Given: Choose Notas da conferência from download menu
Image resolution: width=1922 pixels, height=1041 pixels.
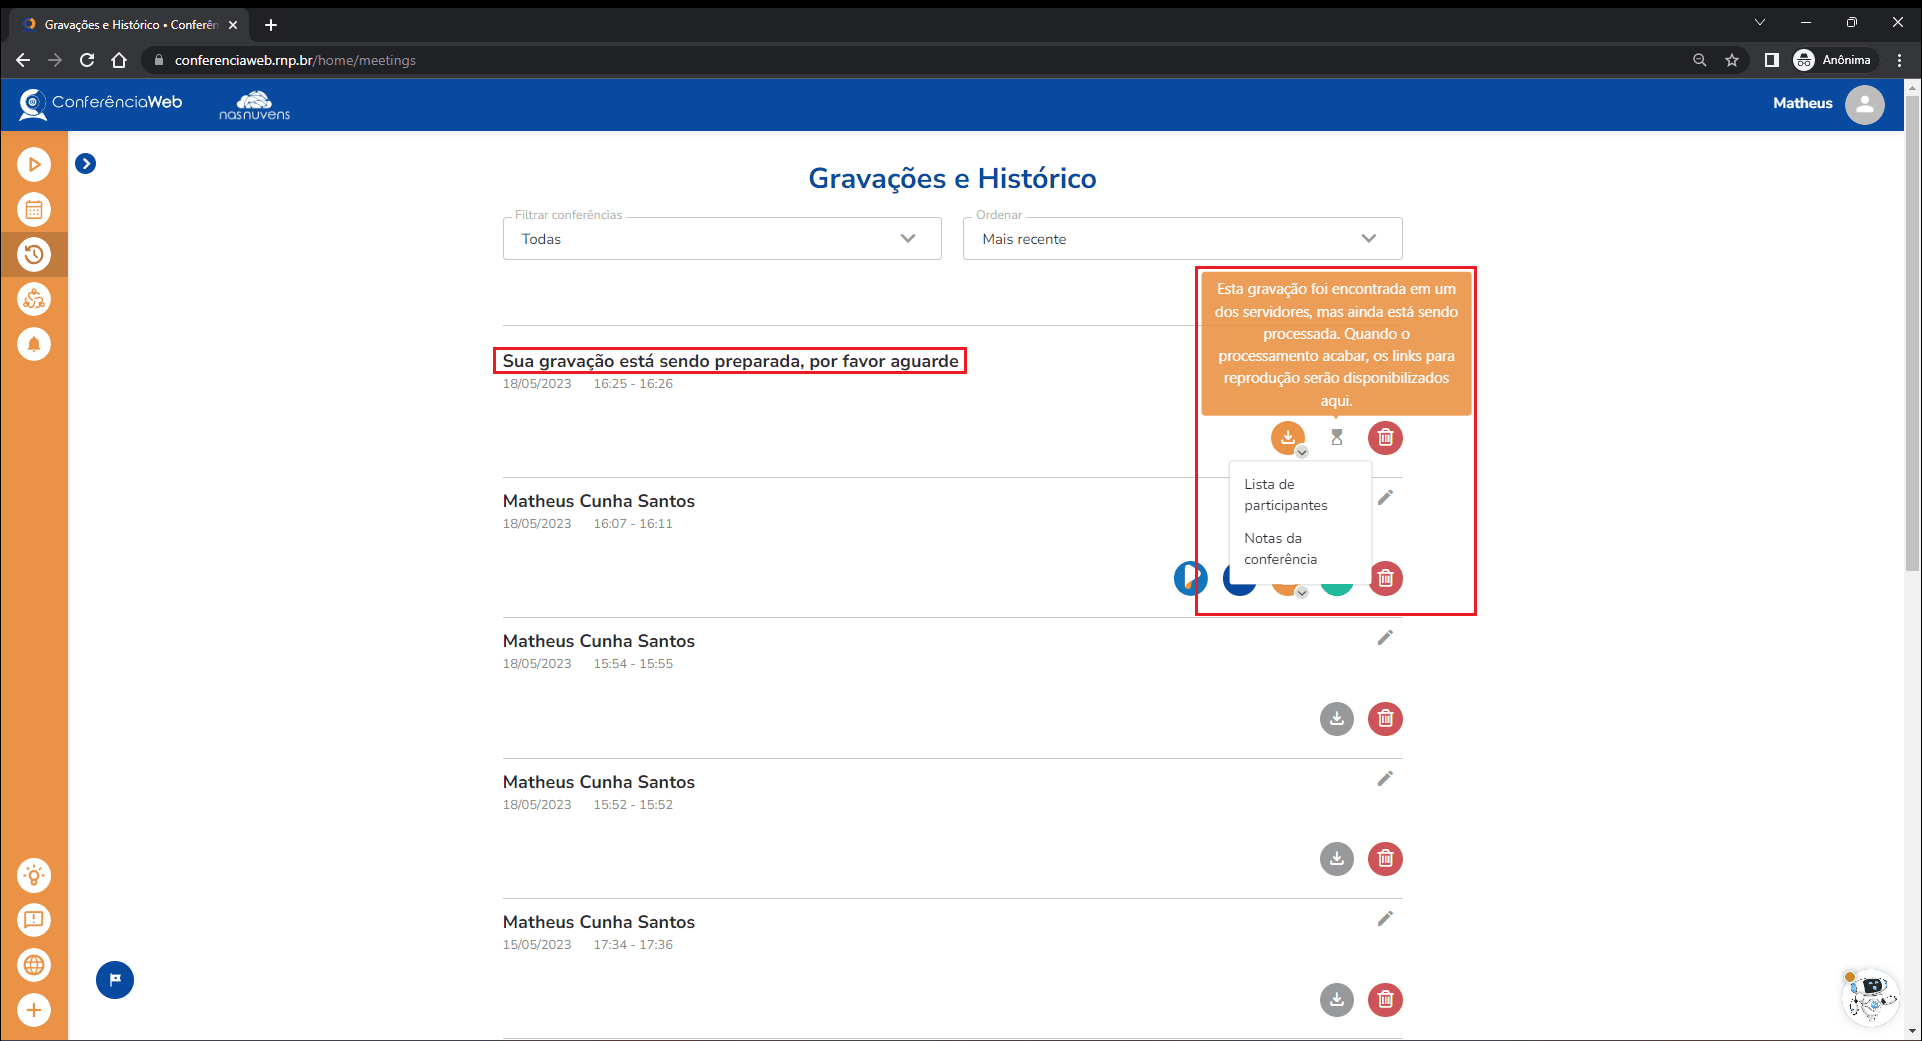Looking at the screenshot, I should click(1281, 549).
